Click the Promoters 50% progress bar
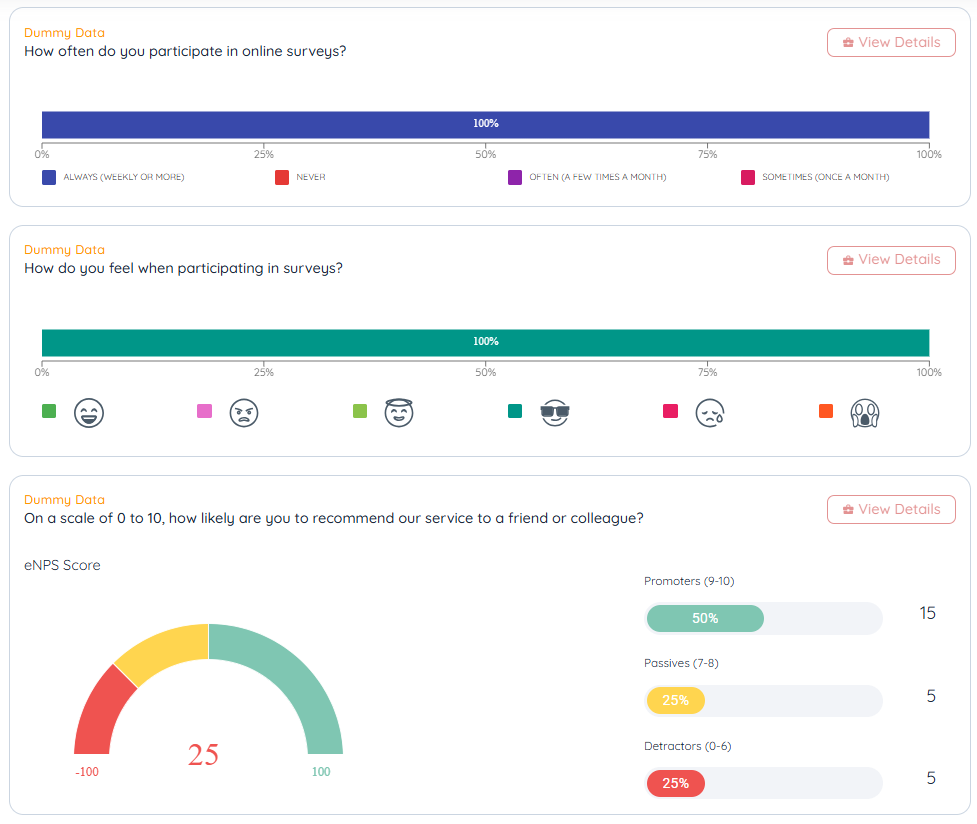 click(x=705, y=619)
